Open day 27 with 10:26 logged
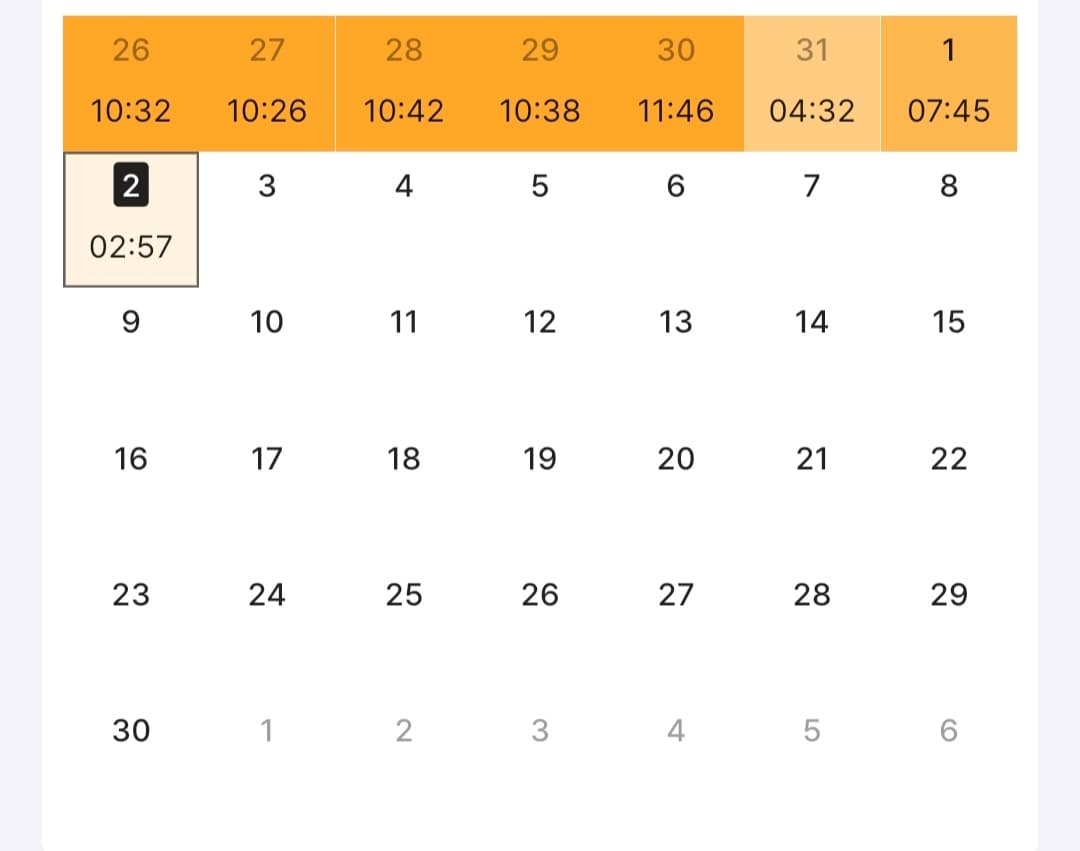This screenshot has width=1080, height=851. pyautogui.click(x=266, y=83)
